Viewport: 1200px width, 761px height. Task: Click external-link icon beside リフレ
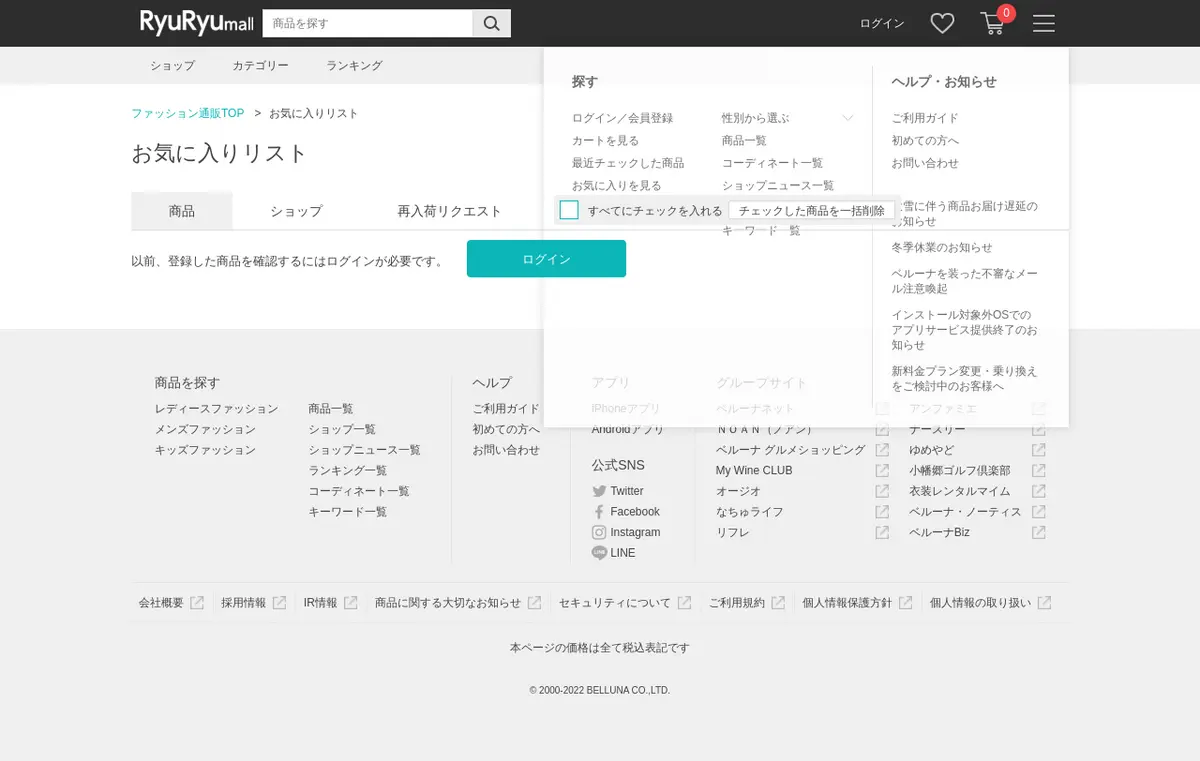(x=882, y=532)
